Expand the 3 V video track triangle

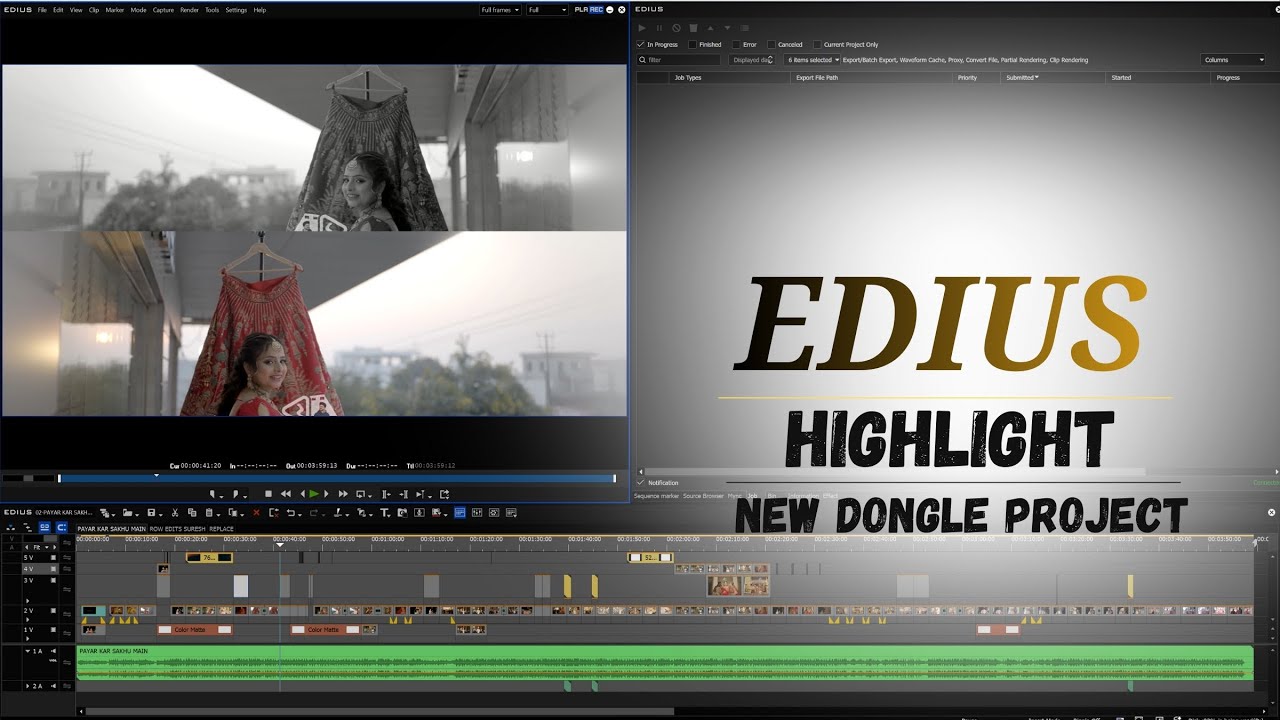pyautogui.click(x=28, y=601)
